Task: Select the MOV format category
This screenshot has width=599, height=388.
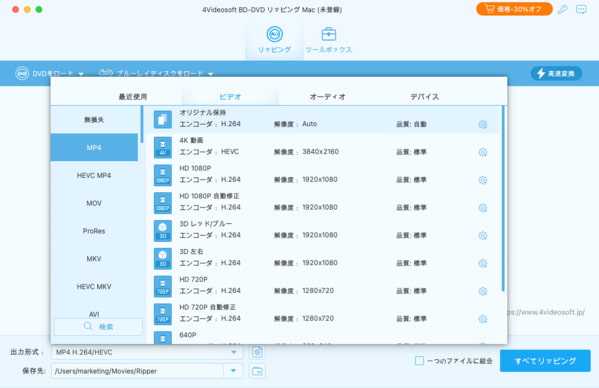Action: tap(94, 203)
